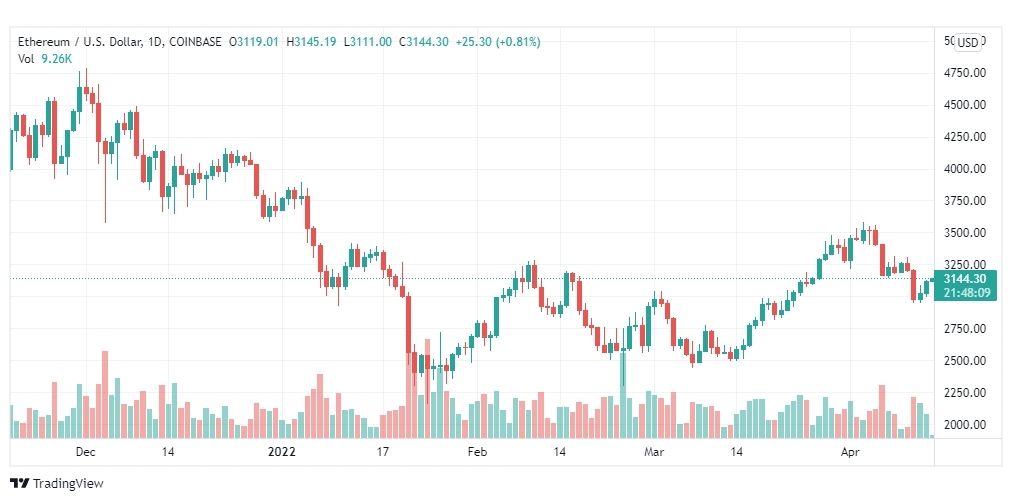Select the Dec marker on time axis

coord(85,452)
